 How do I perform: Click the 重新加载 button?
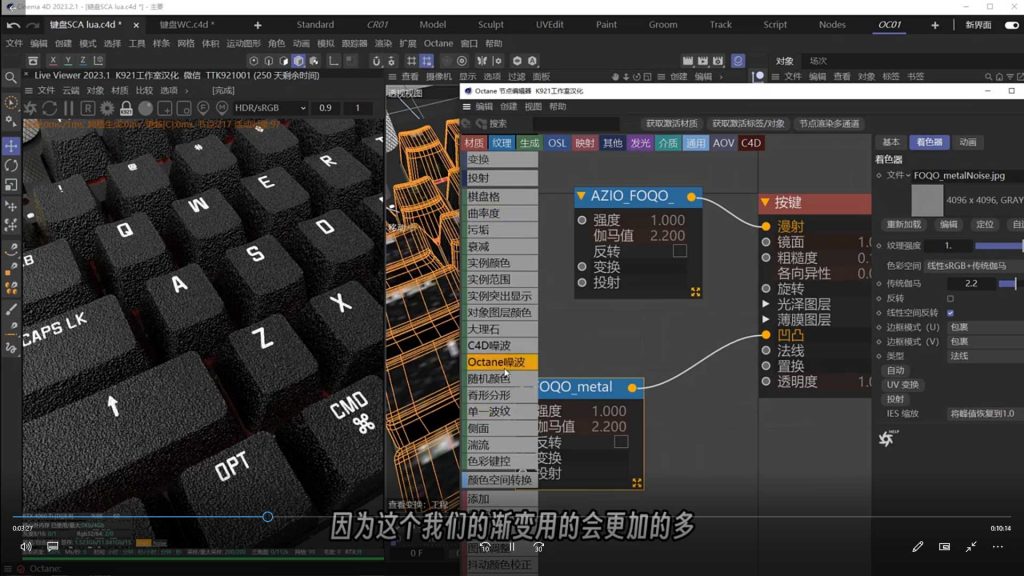click(904, 225)
